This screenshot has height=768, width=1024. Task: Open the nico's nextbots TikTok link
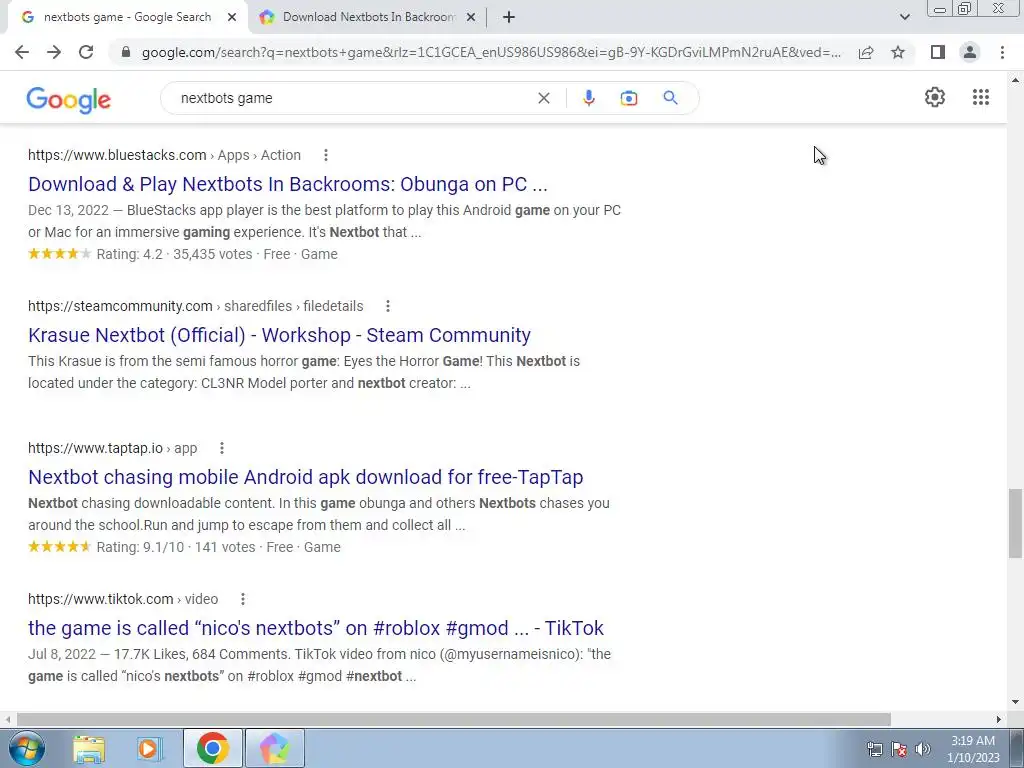[316, 628]
